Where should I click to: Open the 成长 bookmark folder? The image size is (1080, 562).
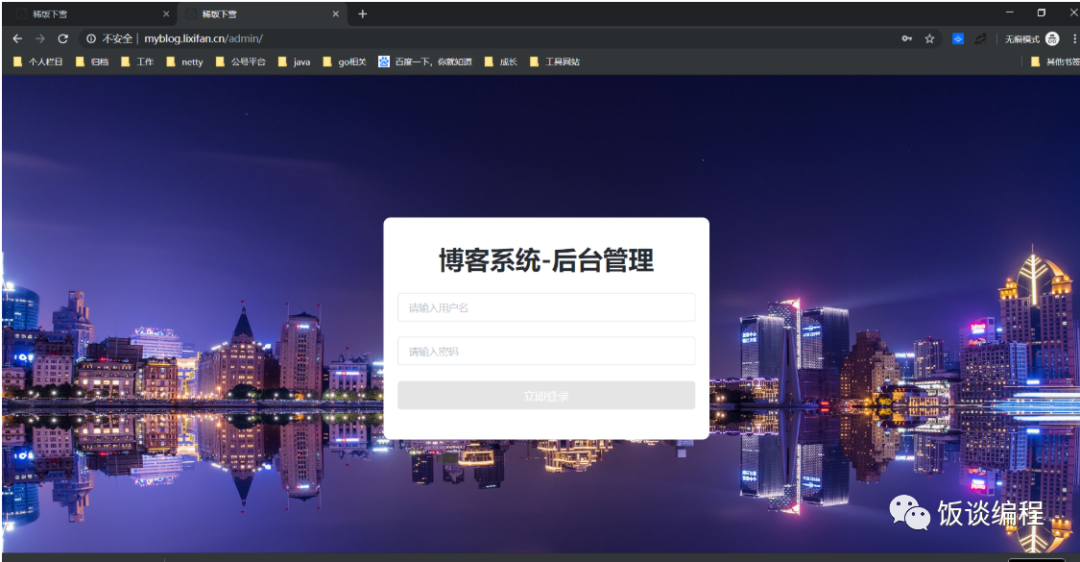click(501, 62)
